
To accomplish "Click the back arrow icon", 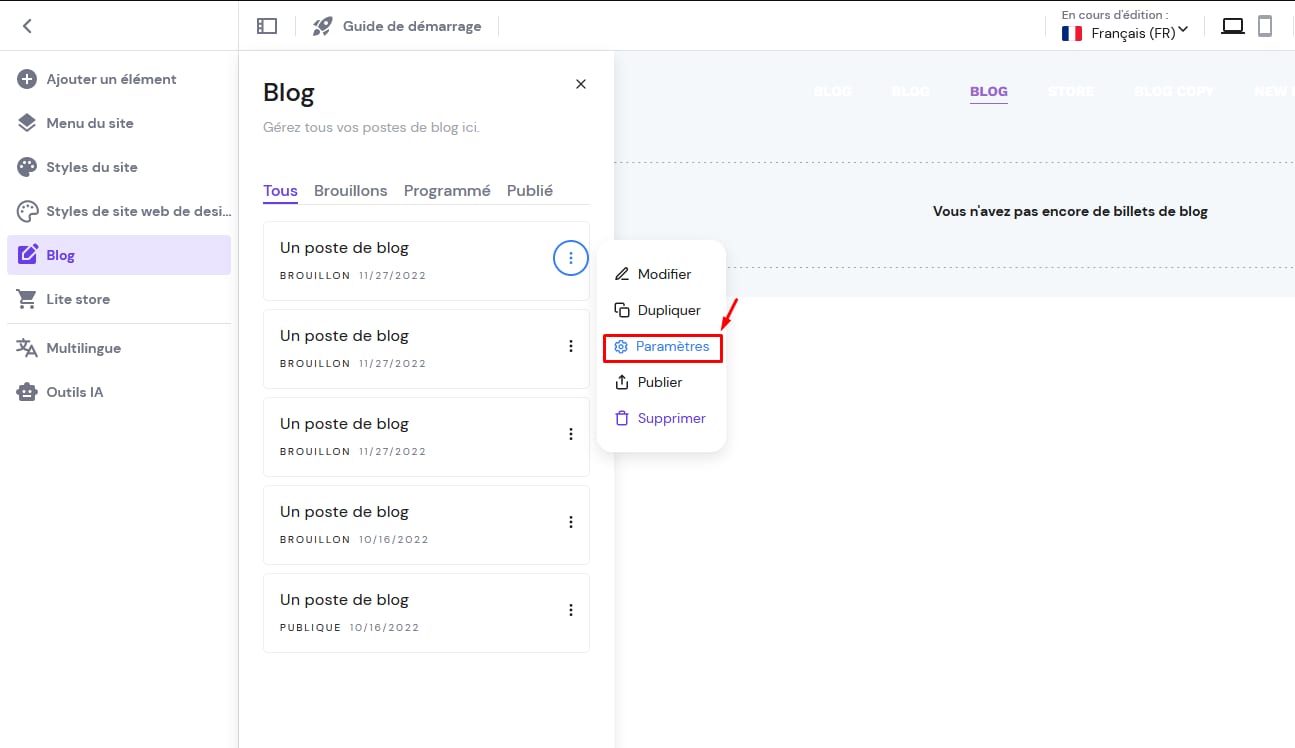I will coord(27,26).
